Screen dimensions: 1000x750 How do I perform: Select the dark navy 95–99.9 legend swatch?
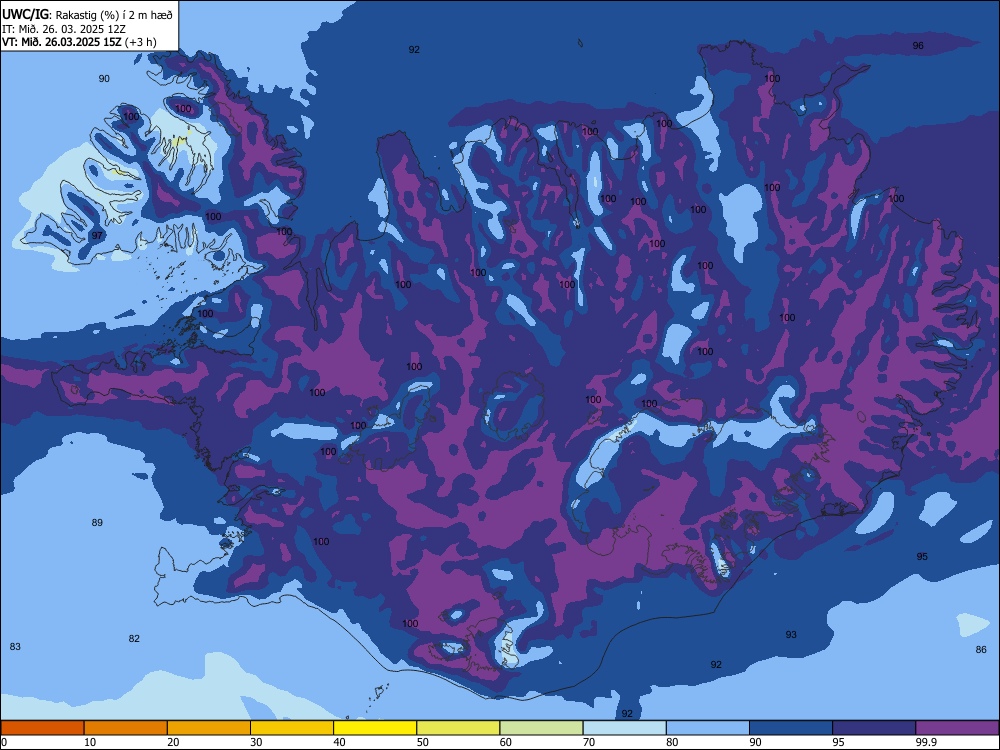point(874,728)
